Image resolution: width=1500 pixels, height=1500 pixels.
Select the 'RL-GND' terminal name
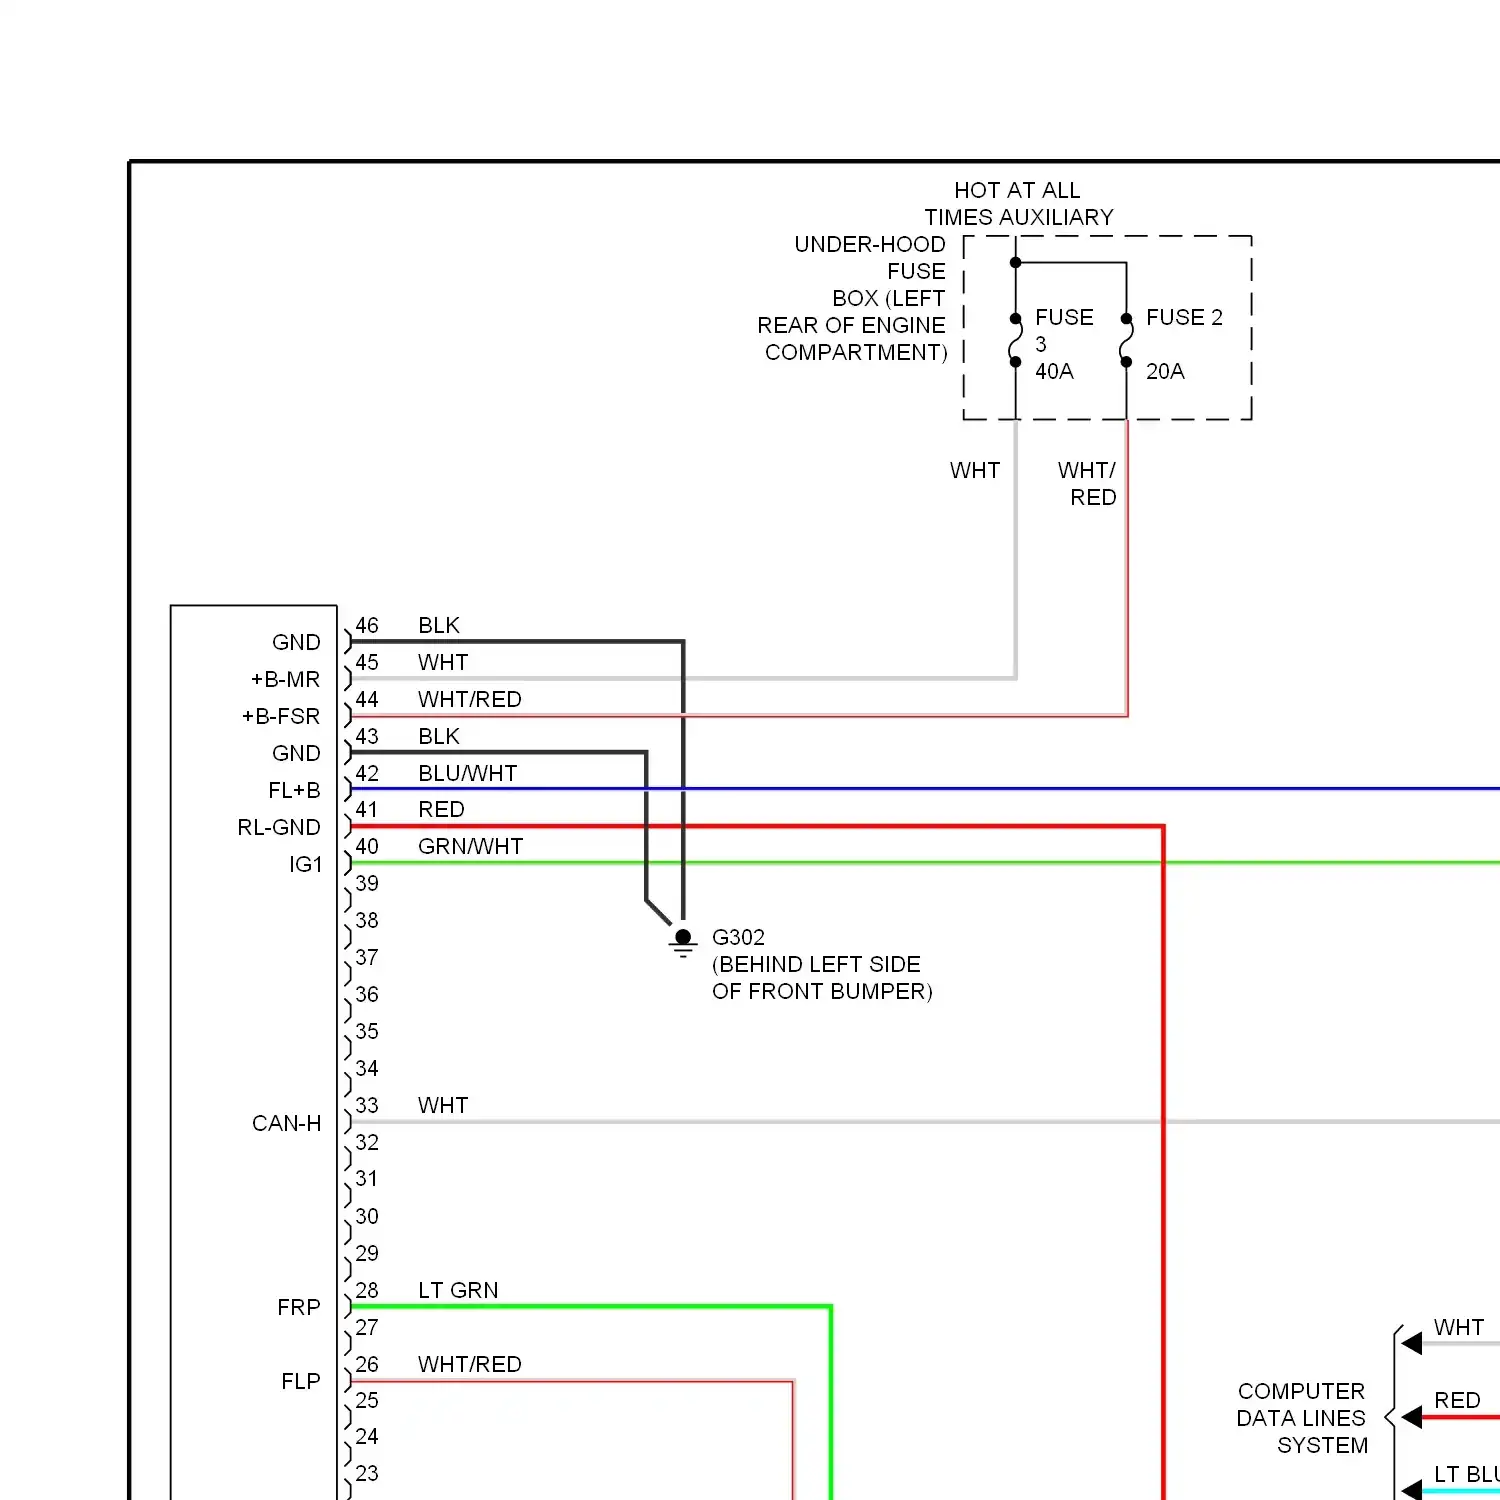(x=279, y=827)
